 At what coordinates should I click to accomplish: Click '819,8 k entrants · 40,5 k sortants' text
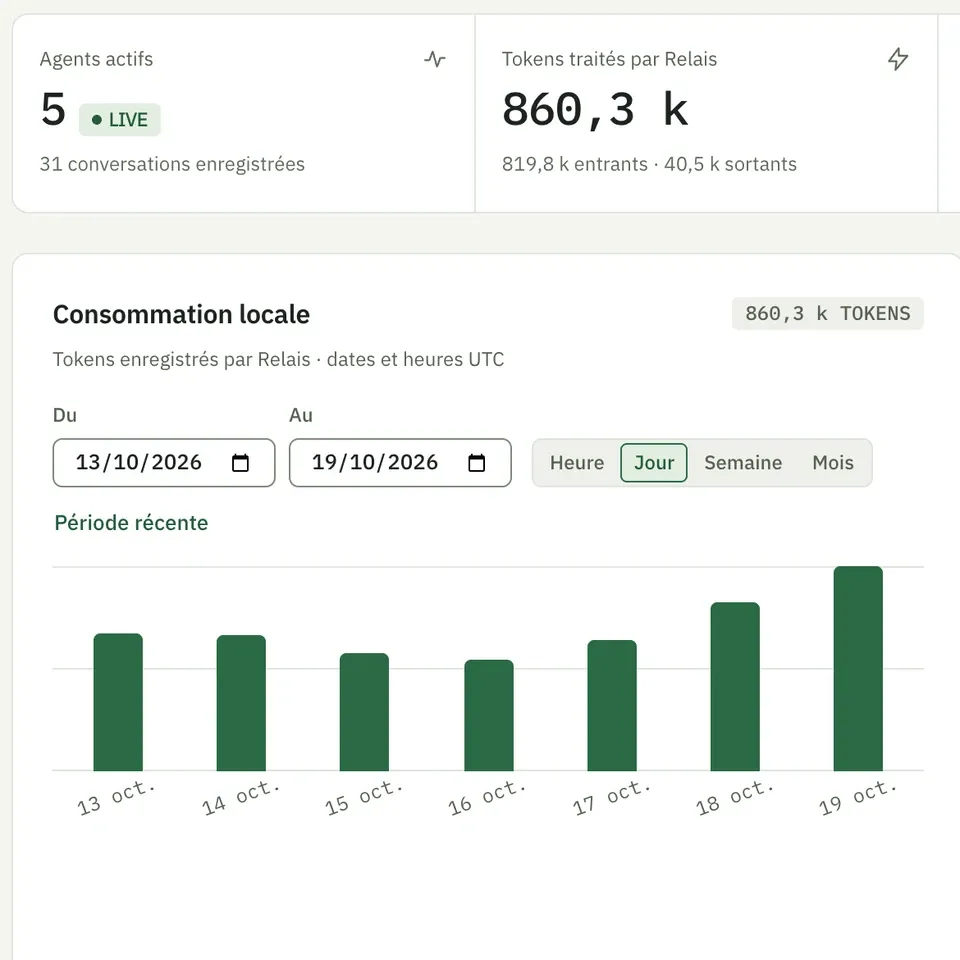[649, 164]
